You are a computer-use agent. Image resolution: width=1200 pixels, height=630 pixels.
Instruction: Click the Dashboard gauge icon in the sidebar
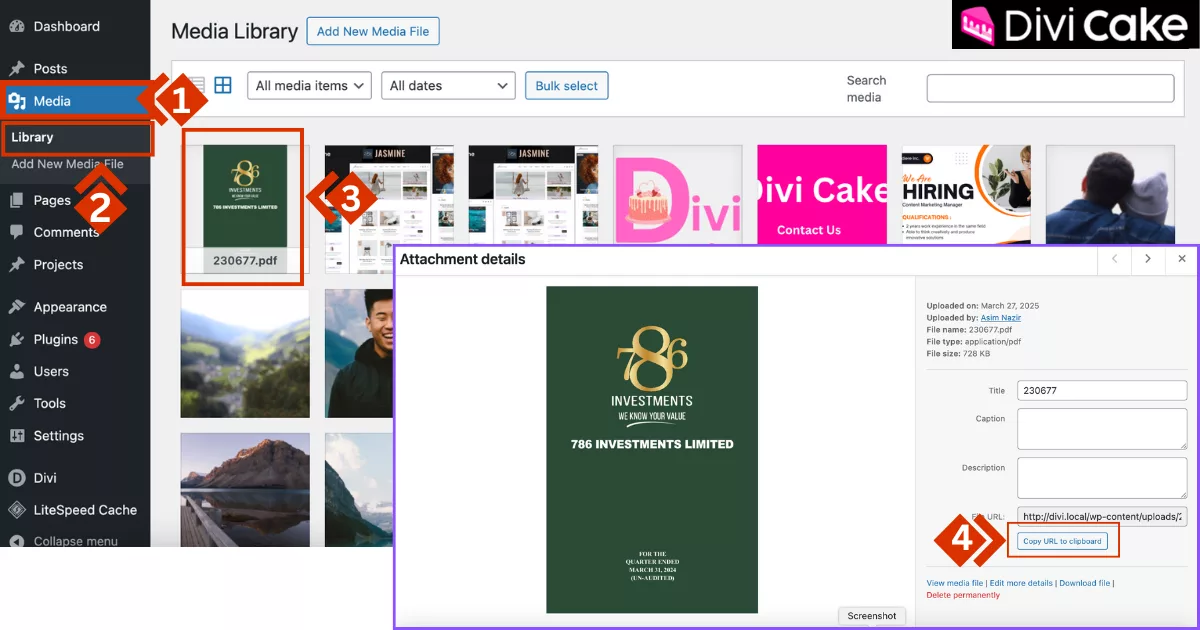pos(16,26)
